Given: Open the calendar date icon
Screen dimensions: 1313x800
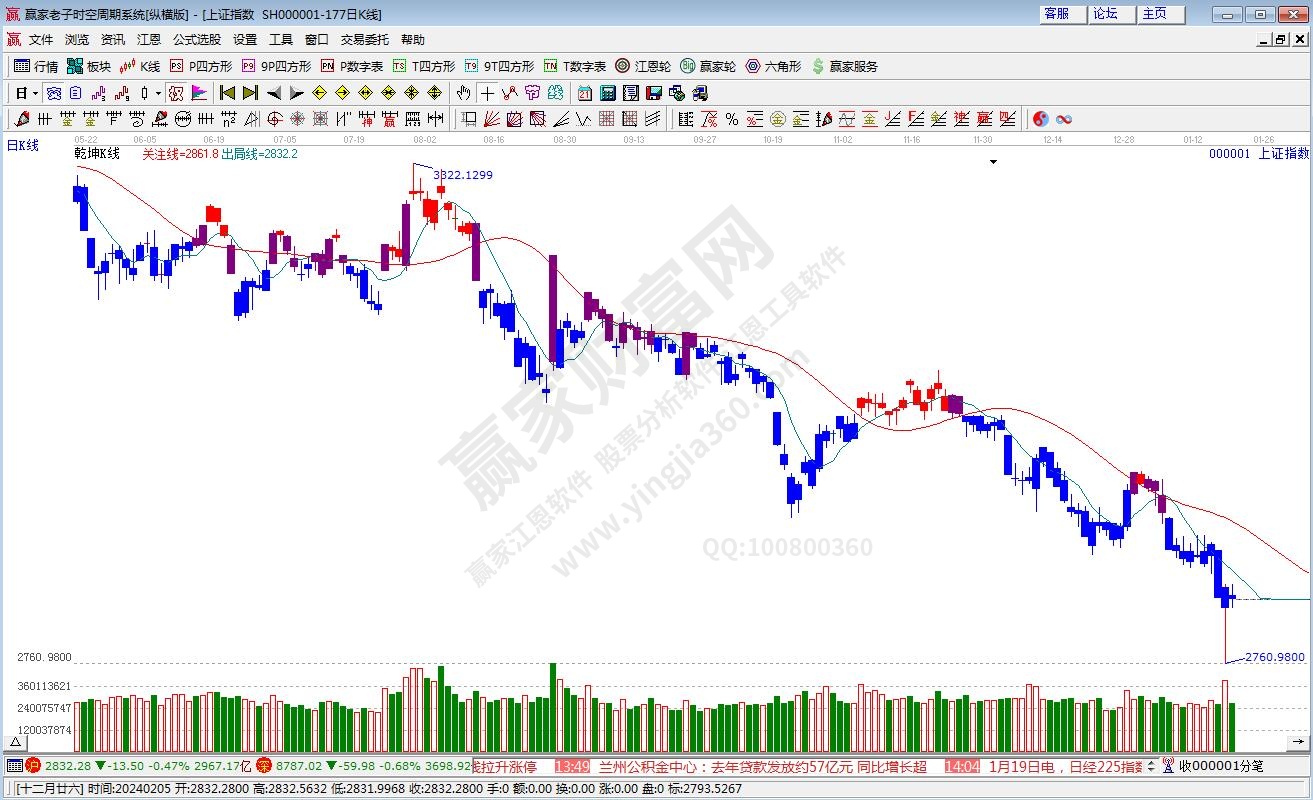Looking at the screenshot, I should (x=584, y=93).
